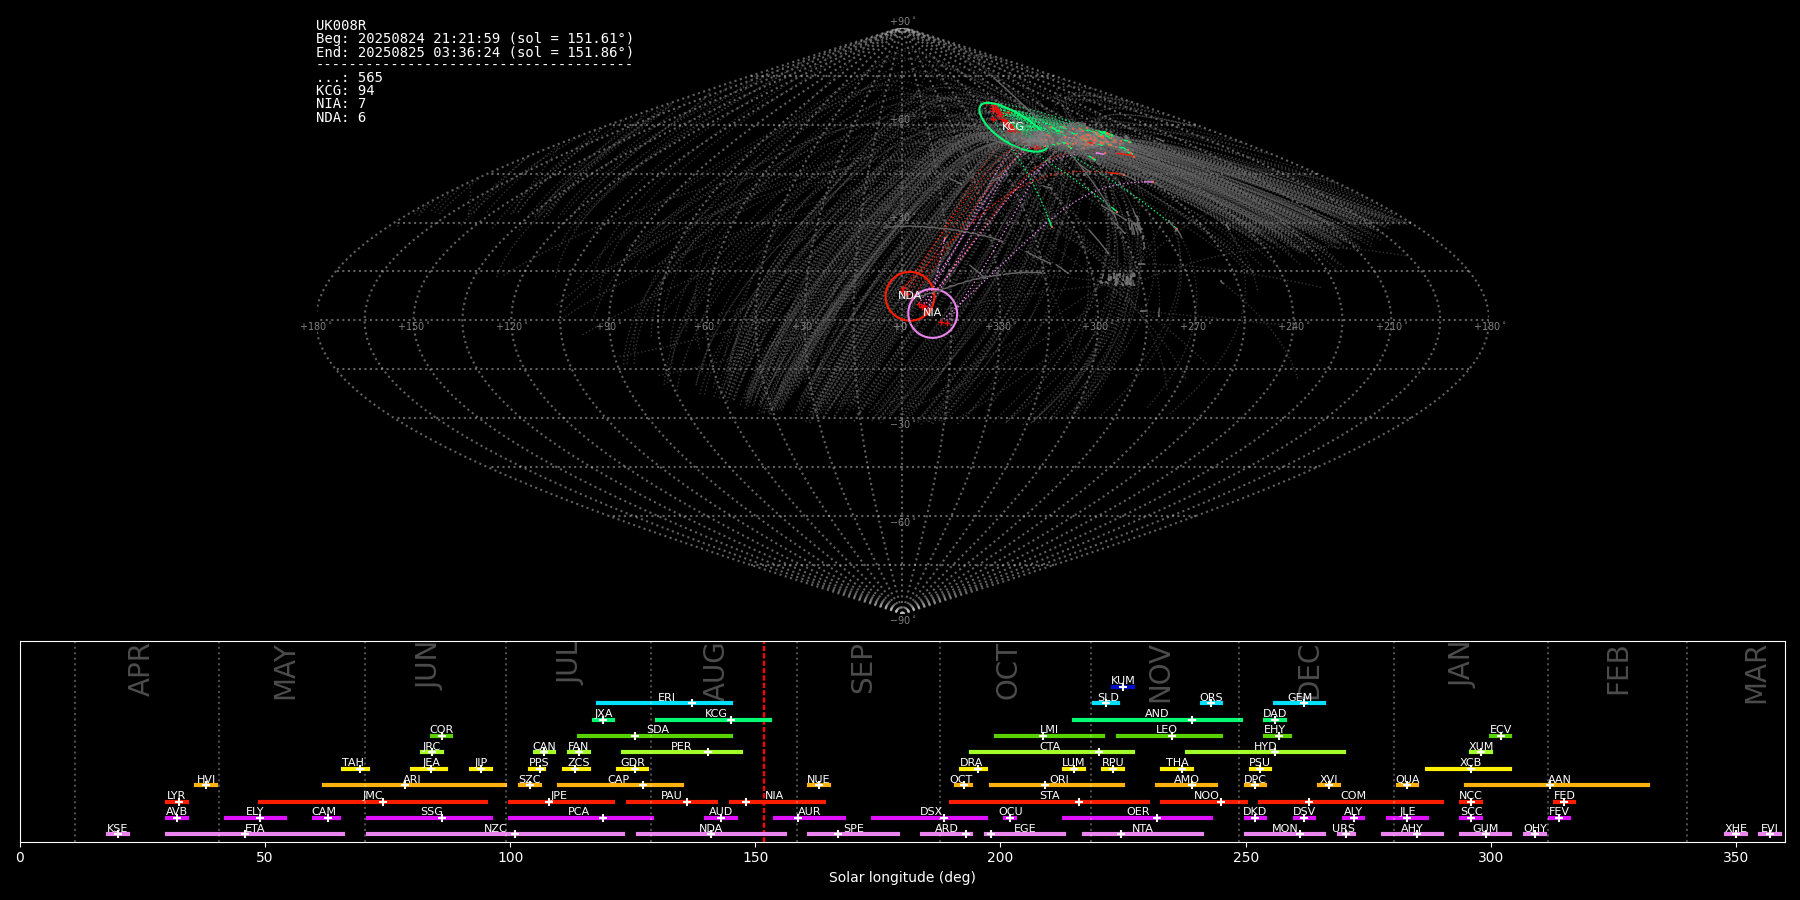Click the 'NDA: 6' count line
This screenshot has height=900, width=1800.
[341, 118]
